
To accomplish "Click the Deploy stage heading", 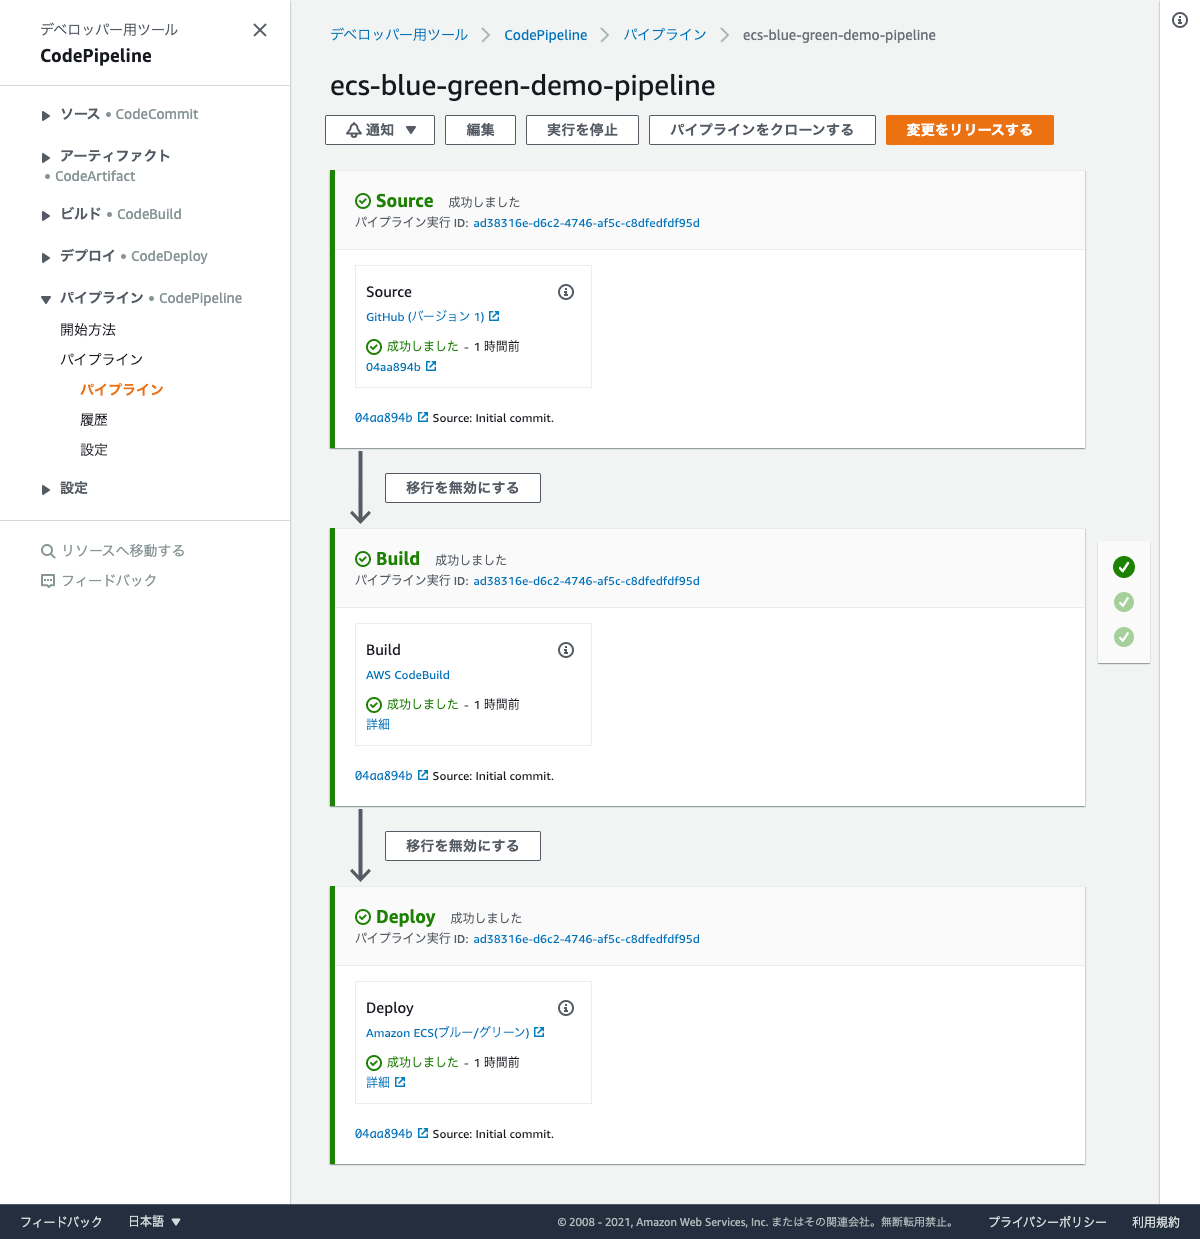I will (405, 917).
